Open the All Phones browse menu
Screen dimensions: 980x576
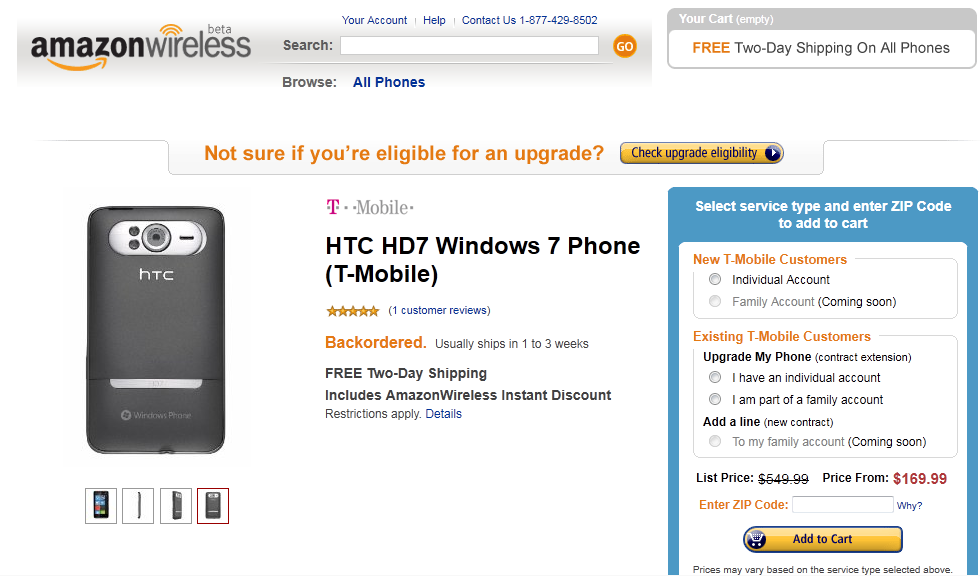389,82
